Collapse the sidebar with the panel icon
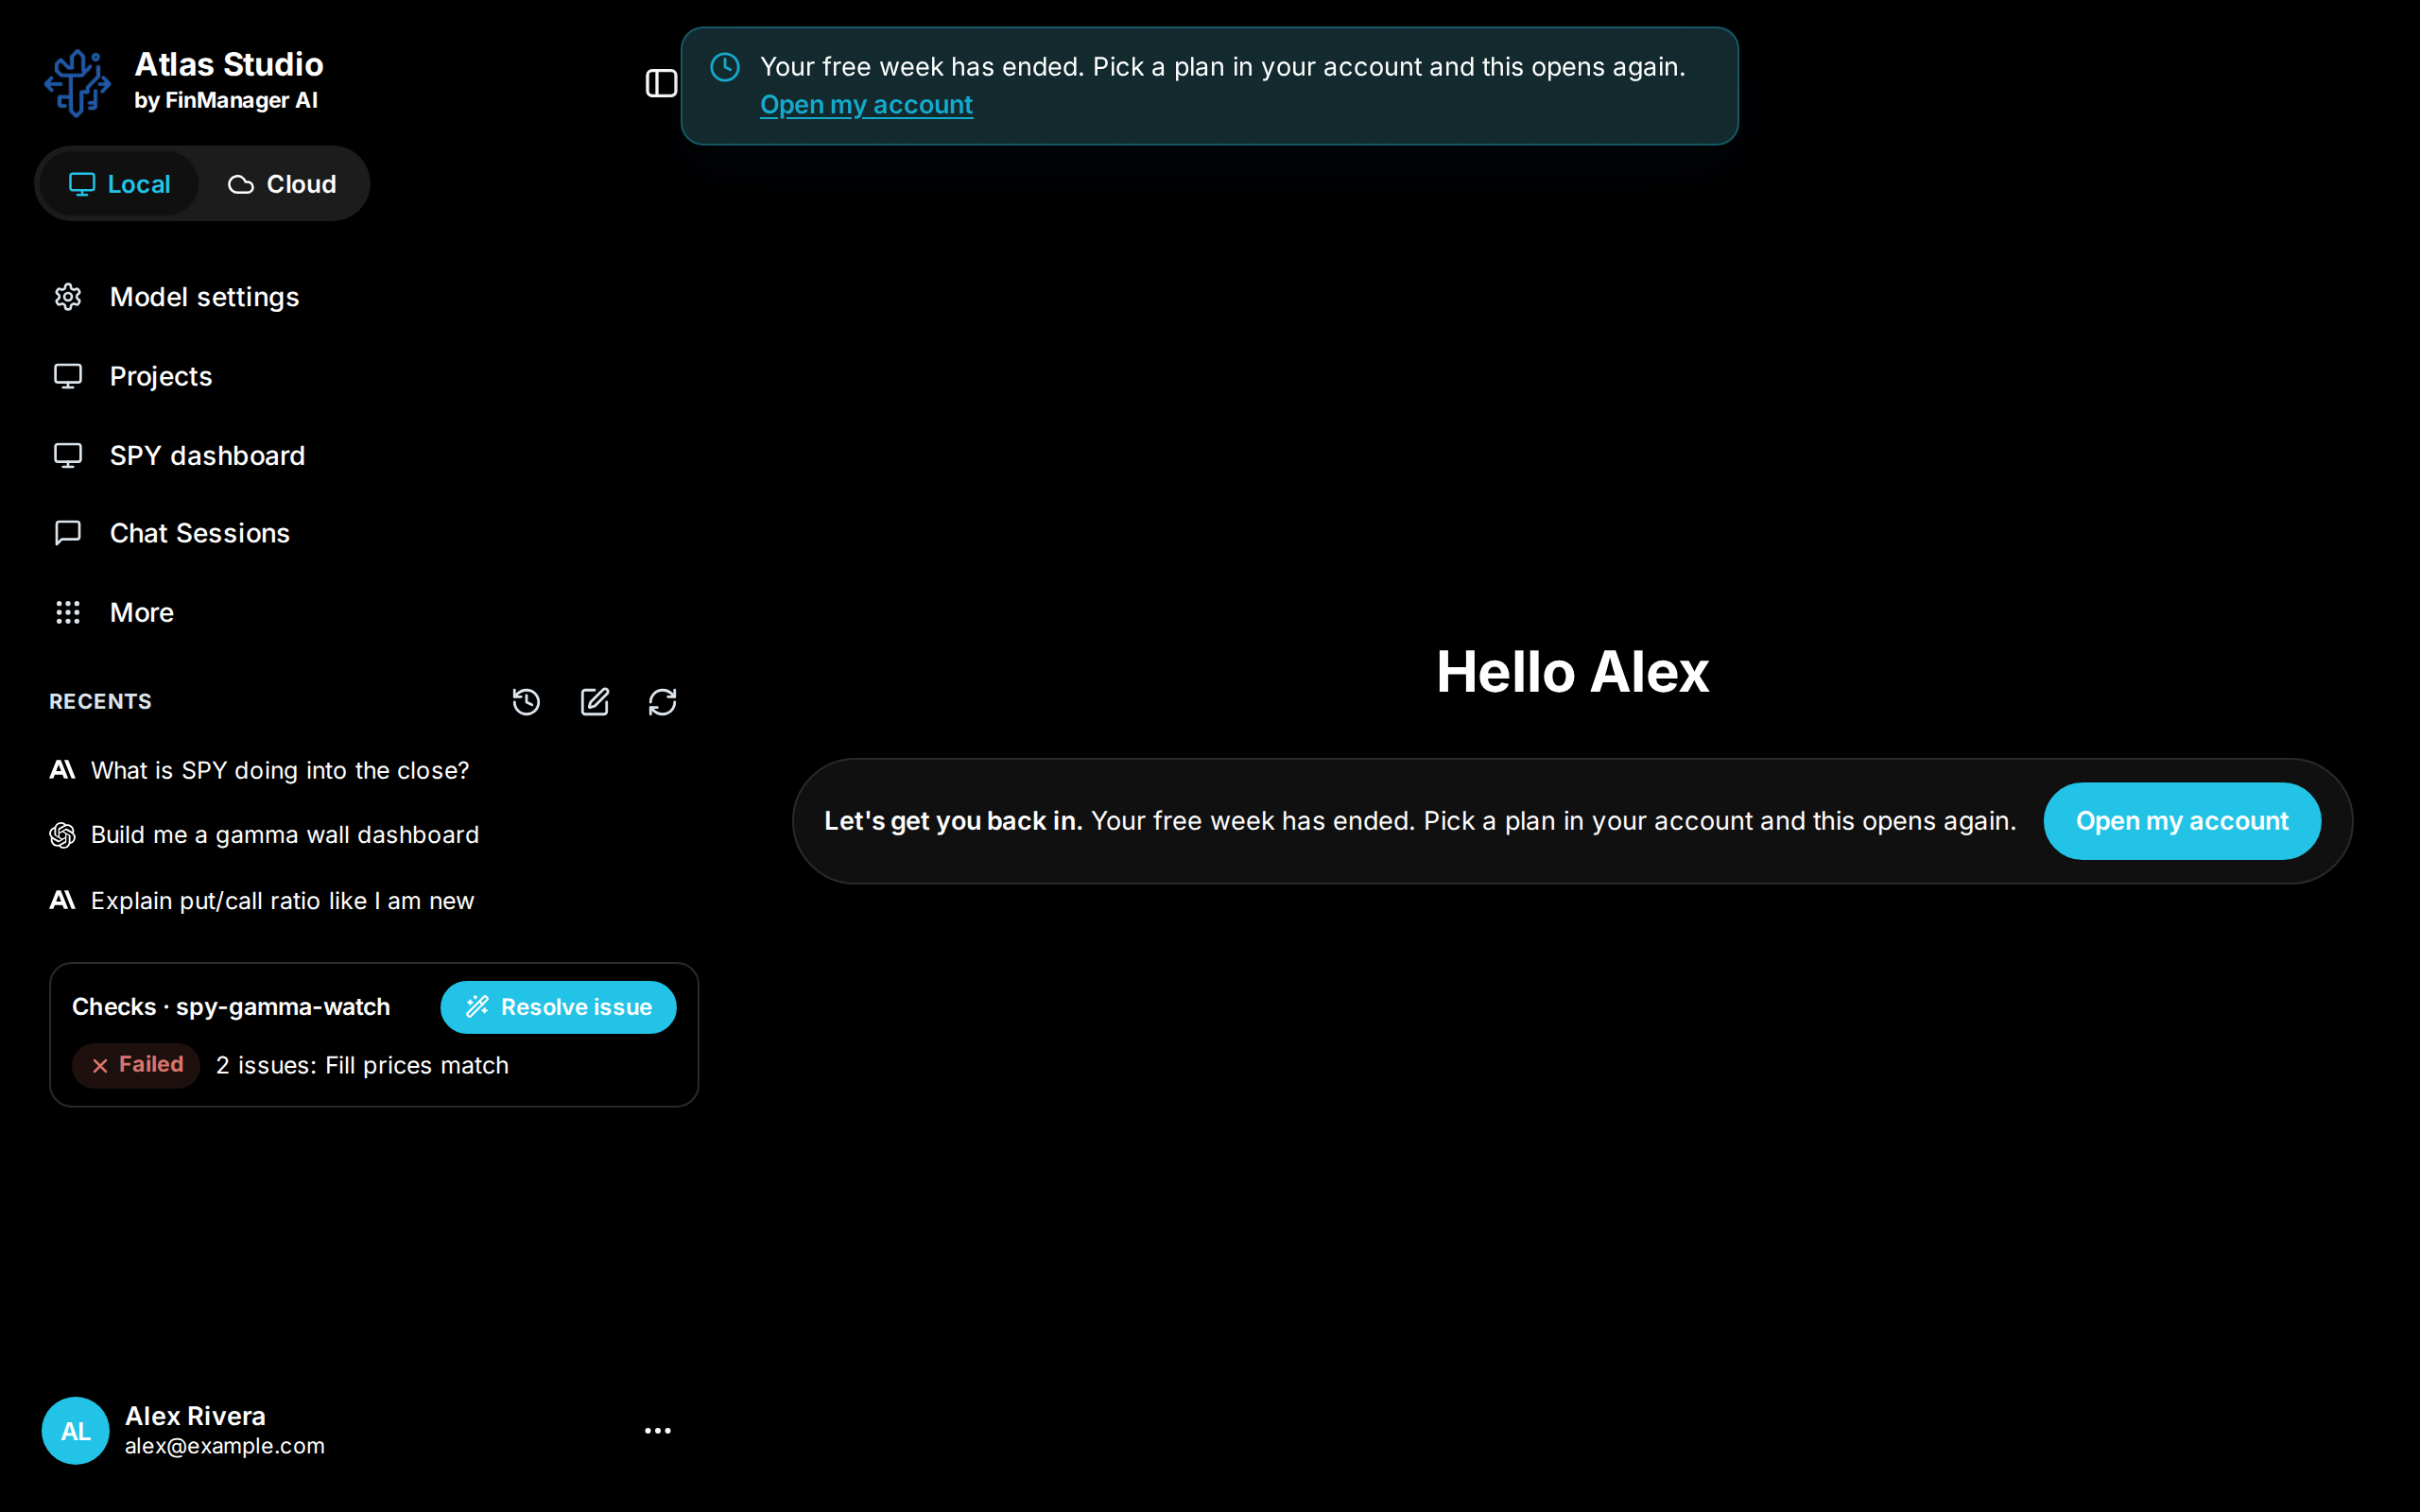The height and width of the screenshot is (1512, 2420). [x=661, y=83]
